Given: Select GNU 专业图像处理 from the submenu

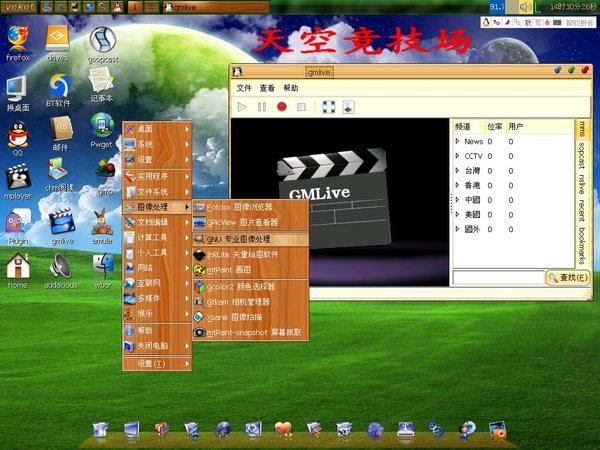Looking at the screenshot, I should (x=245, y=240).
